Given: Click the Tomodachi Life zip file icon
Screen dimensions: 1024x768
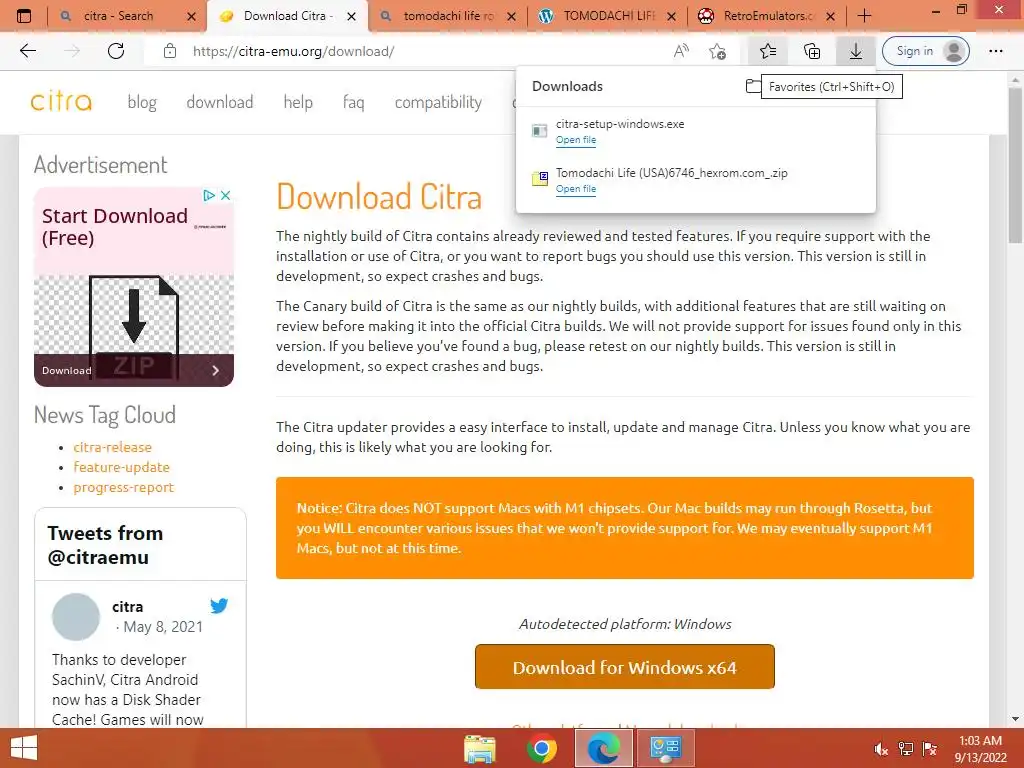Looking at the screenshot, I should (539, 178).
